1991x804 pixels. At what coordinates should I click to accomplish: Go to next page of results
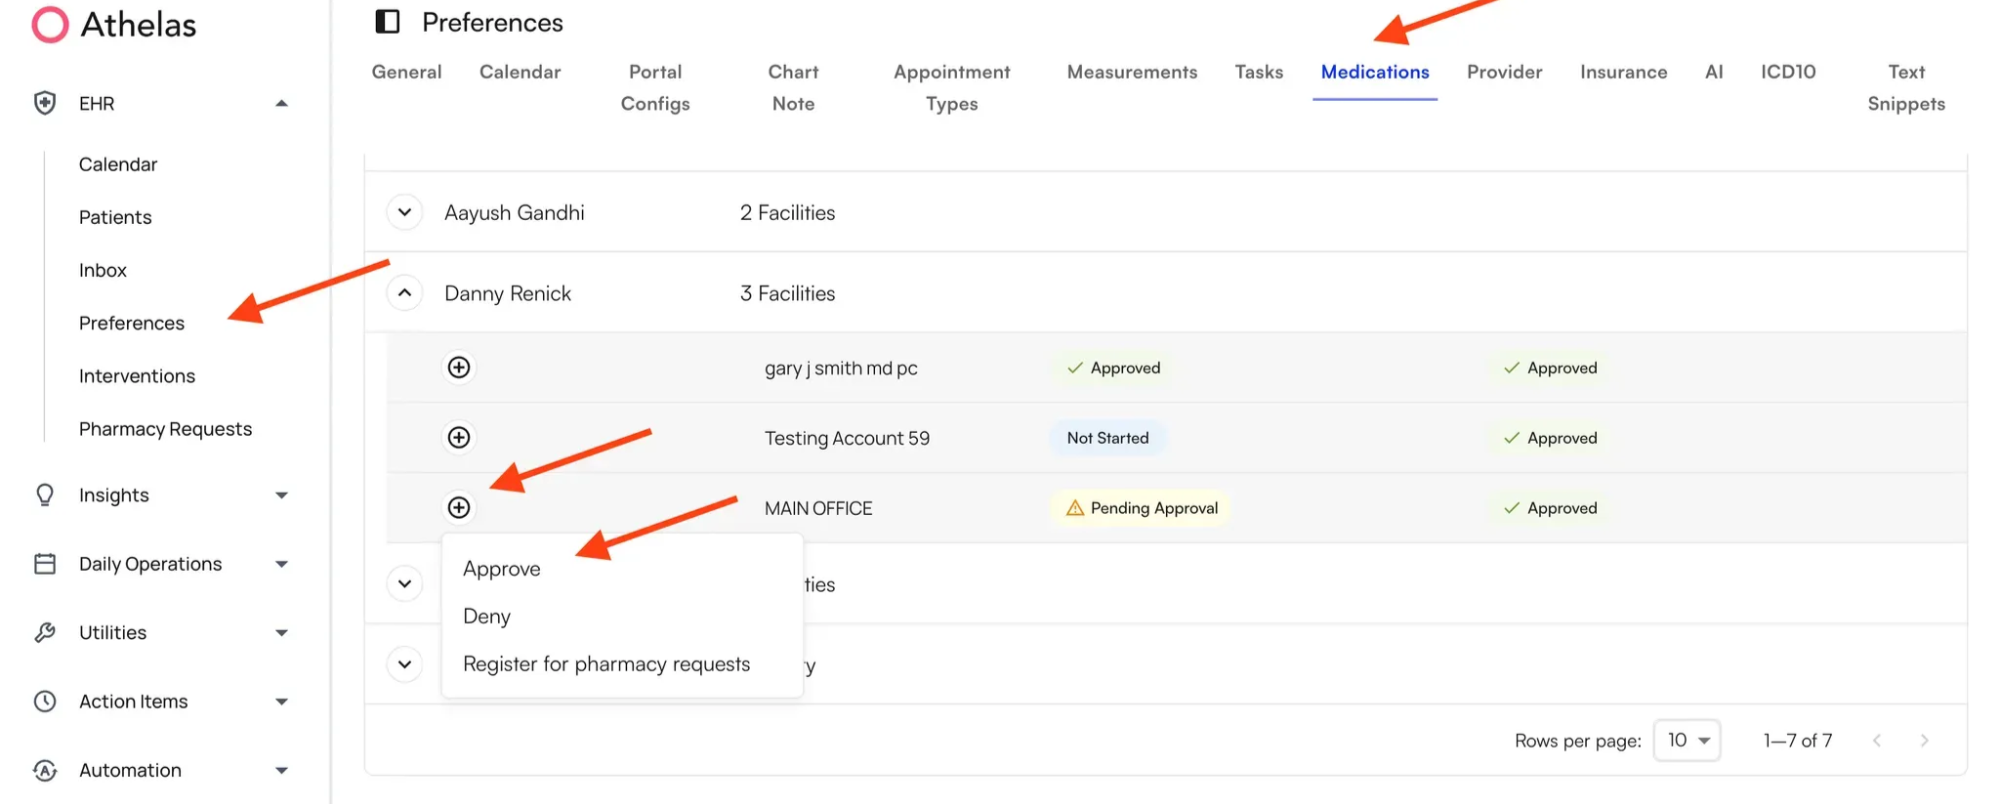(1924, 740)
